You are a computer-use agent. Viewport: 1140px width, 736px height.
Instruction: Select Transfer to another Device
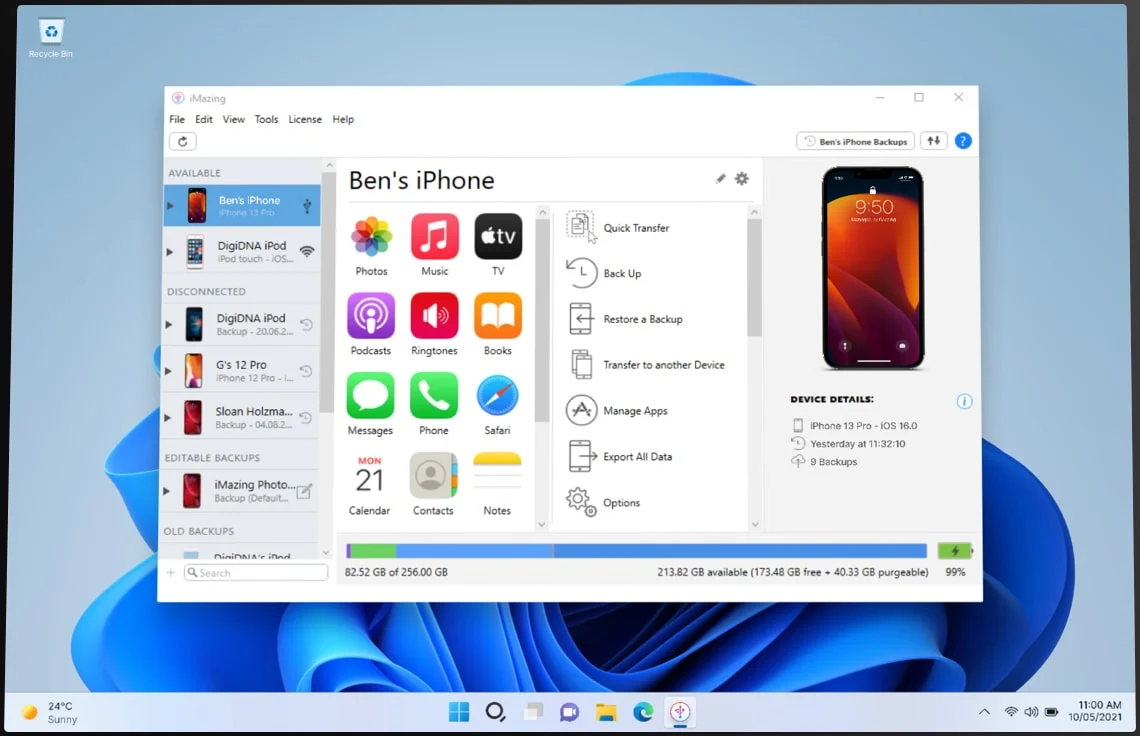click(646, 365)
